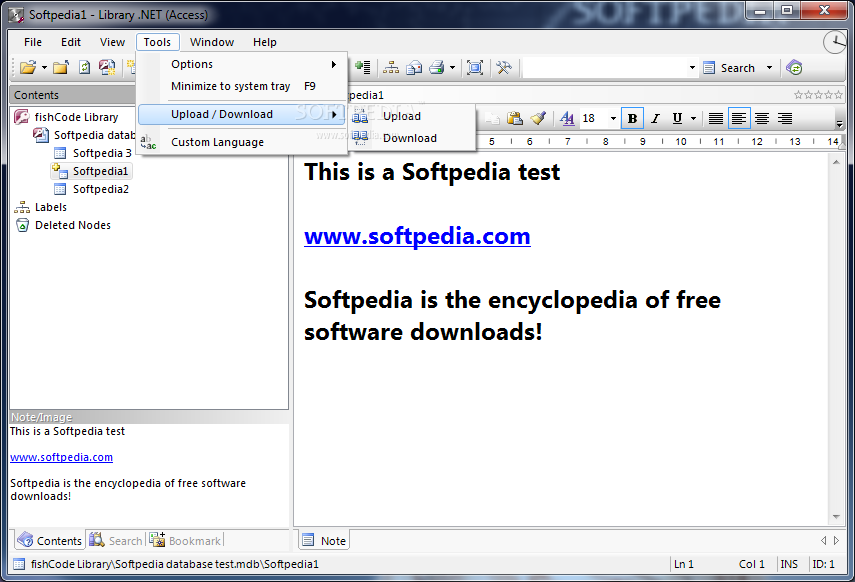
Task: Click the clock icon at top right
Action: tap(835, 43)
